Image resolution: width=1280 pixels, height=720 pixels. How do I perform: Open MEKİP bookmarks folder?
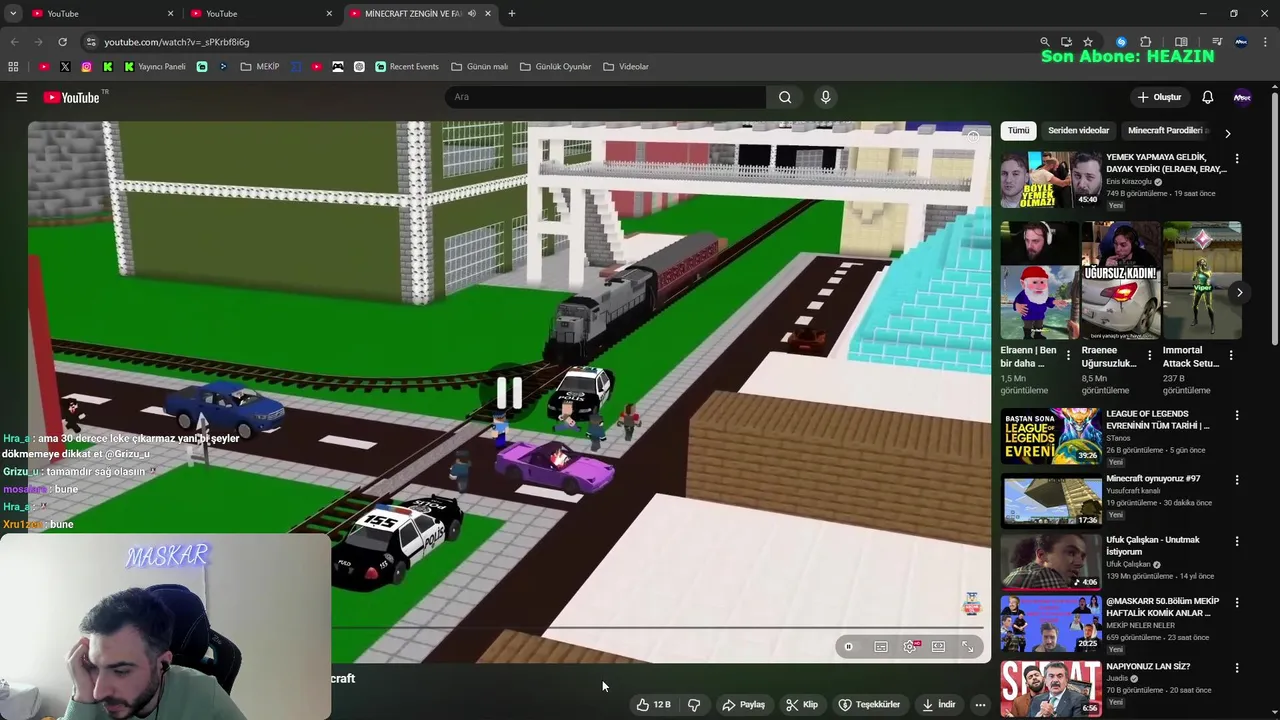tap(260, 67)
